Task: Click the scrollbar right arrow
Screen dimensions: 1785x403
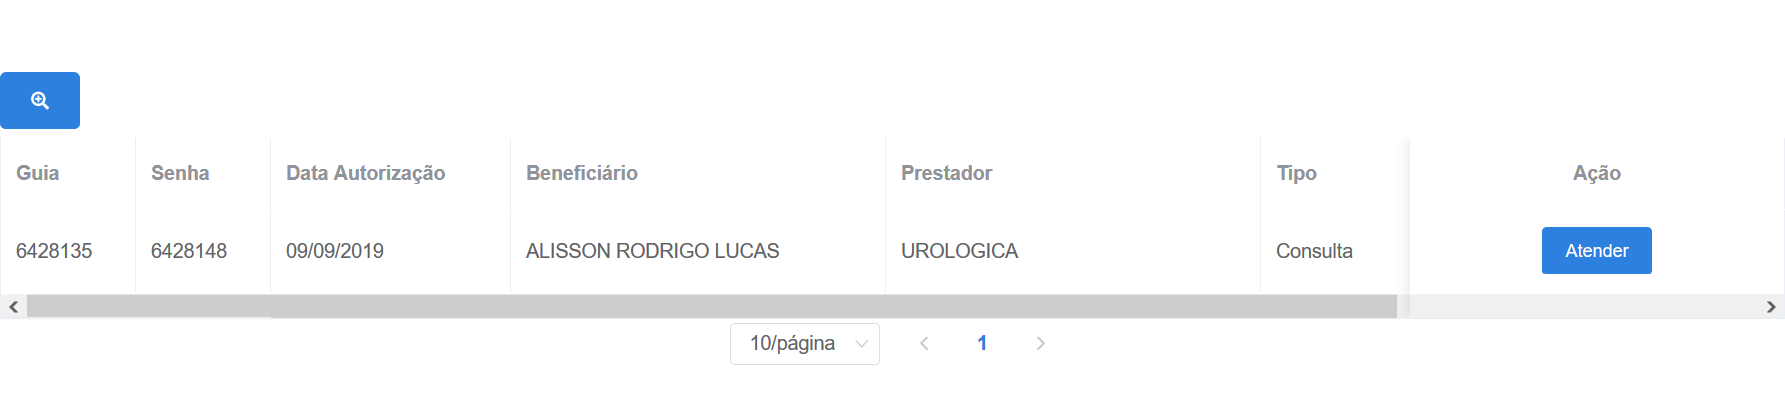Action: (1771, 307)
